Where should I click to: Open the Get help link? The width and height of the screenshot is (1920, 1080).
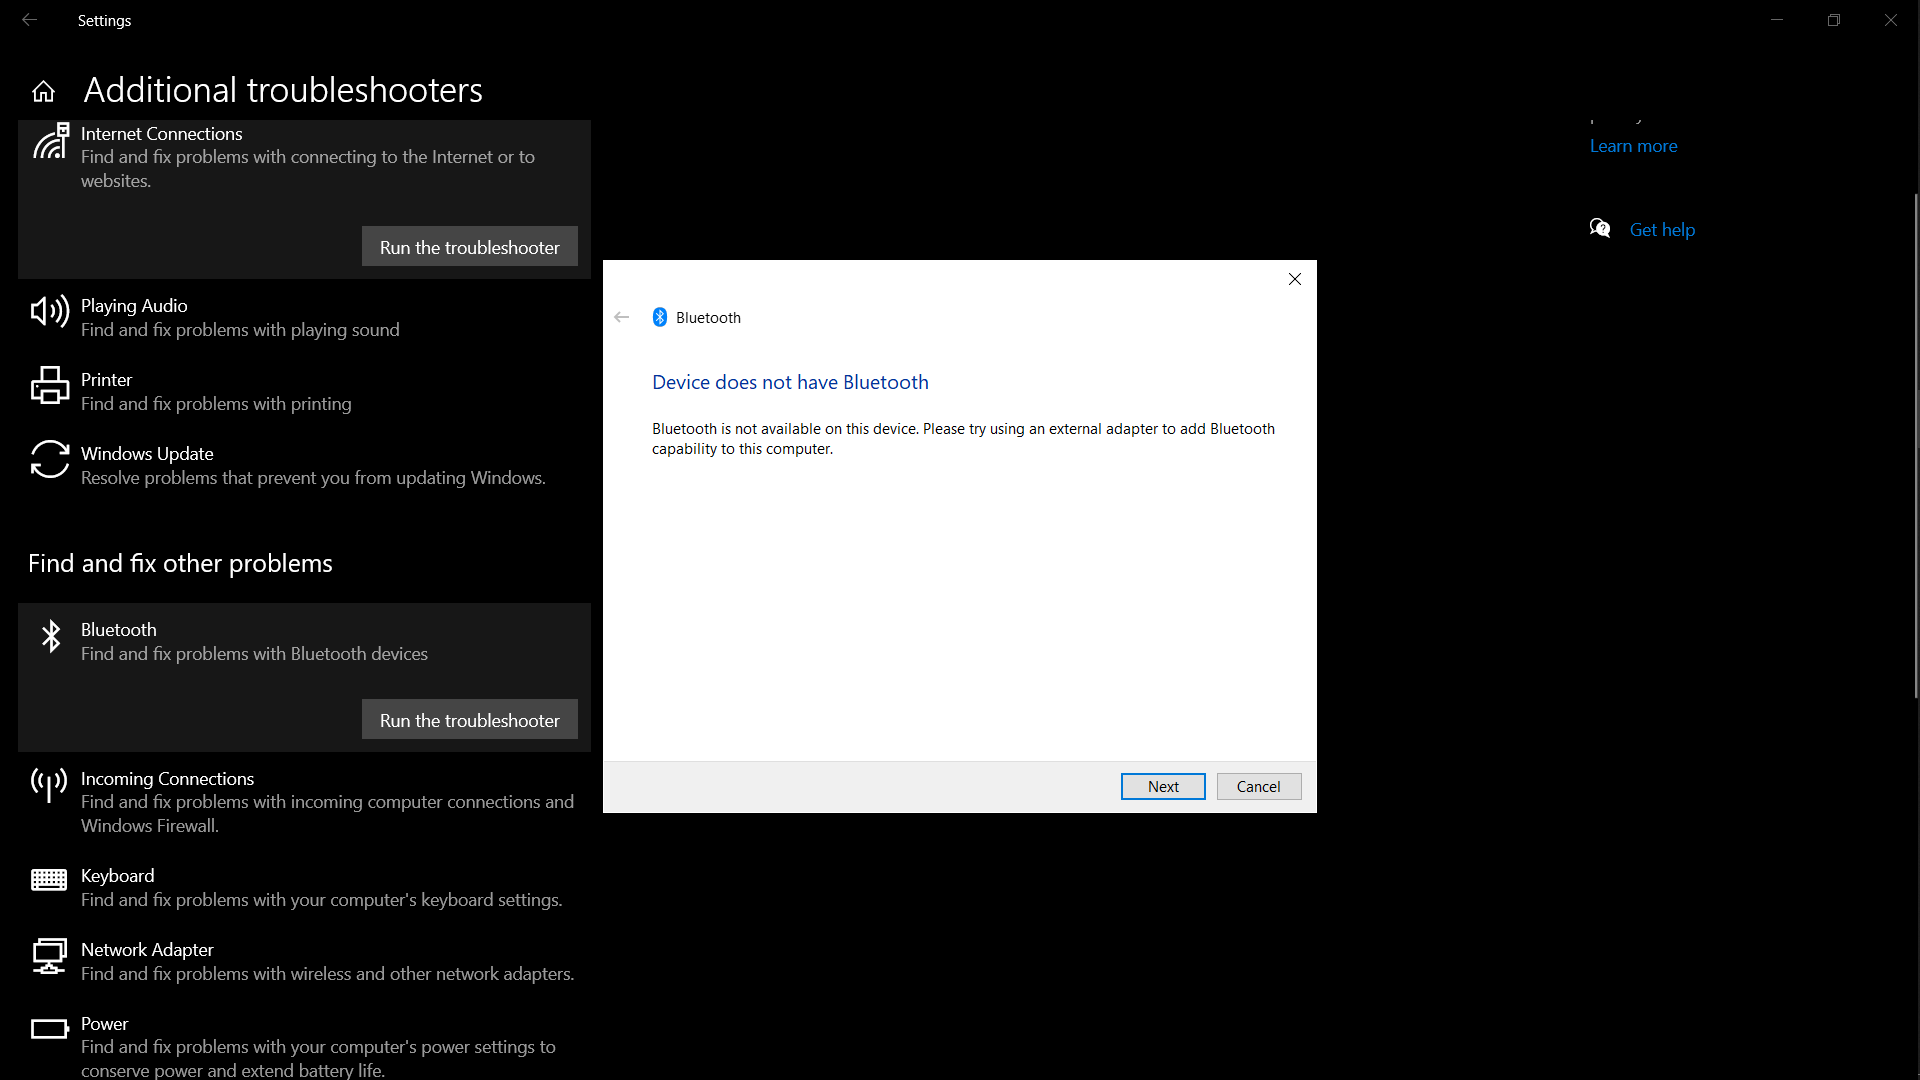pos(1662,229)
